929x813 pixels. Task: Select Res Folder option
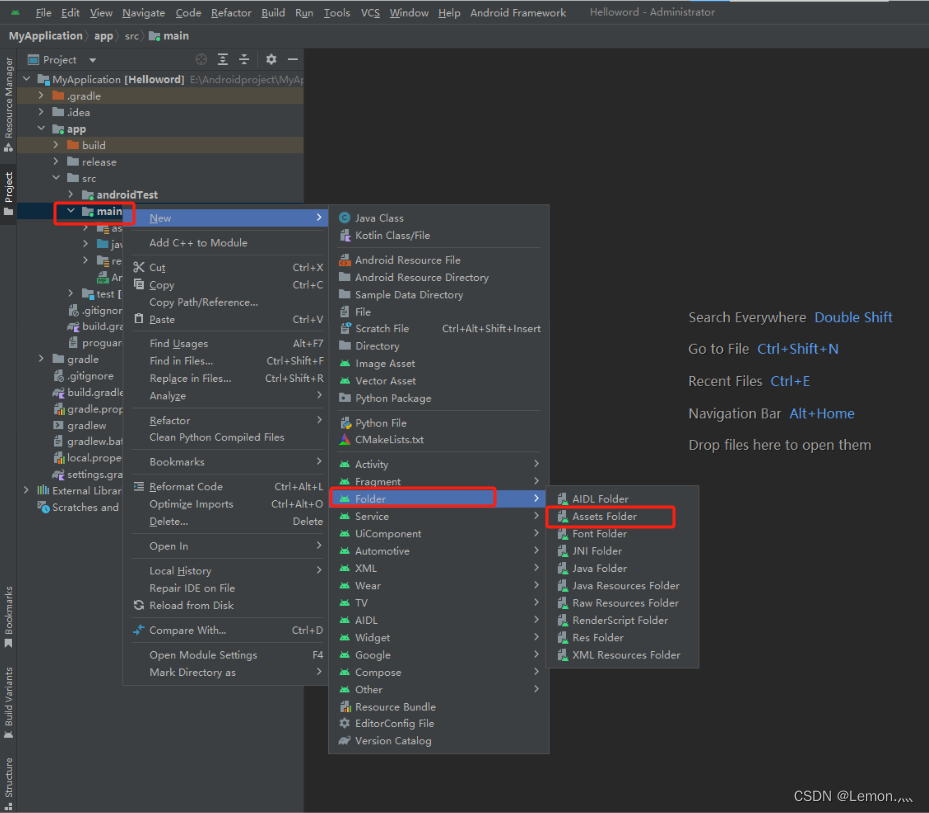[x=622, y=638]
